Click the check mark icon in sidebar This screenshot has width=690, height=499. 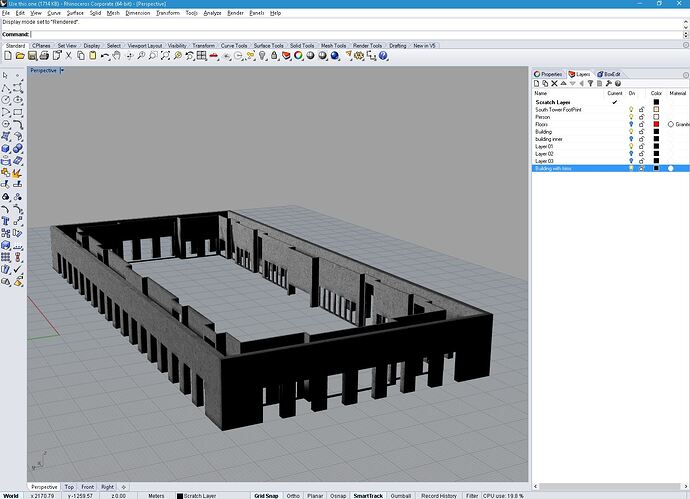pos(18,269)
